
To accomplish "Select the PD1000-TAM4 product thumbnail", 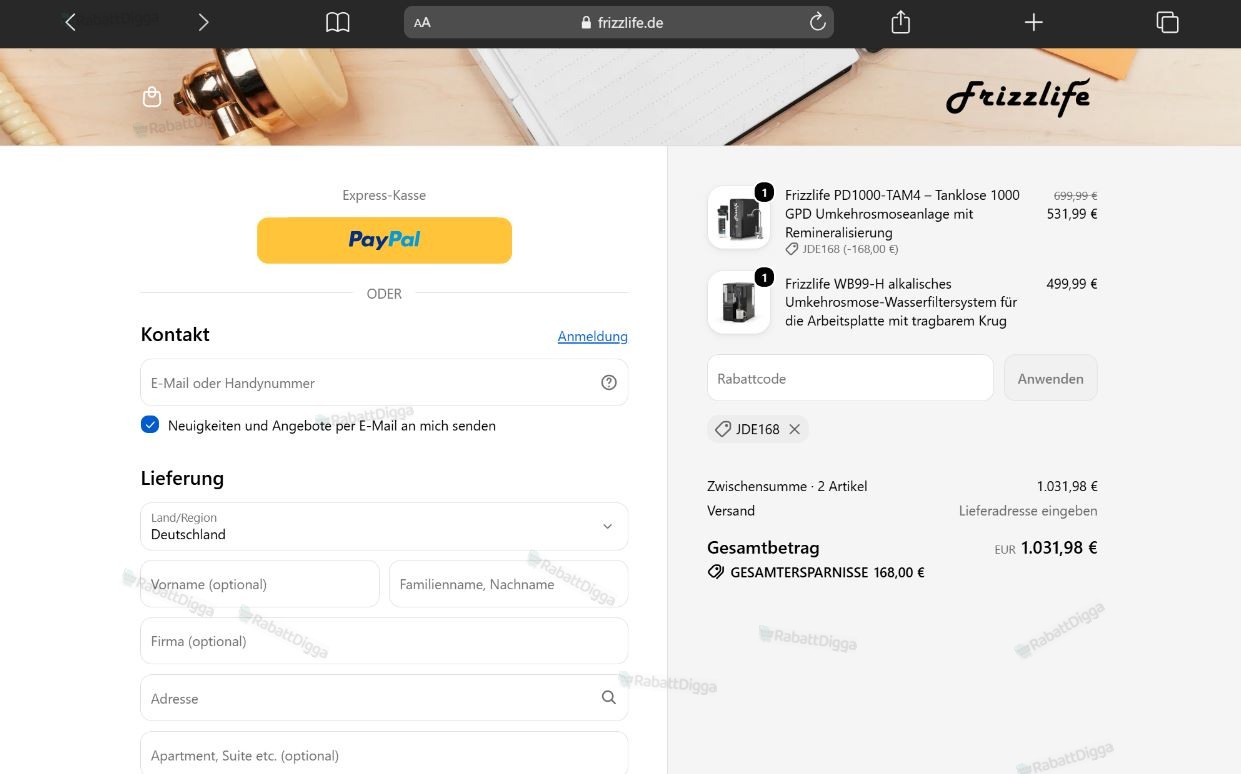I will [739, 217].
